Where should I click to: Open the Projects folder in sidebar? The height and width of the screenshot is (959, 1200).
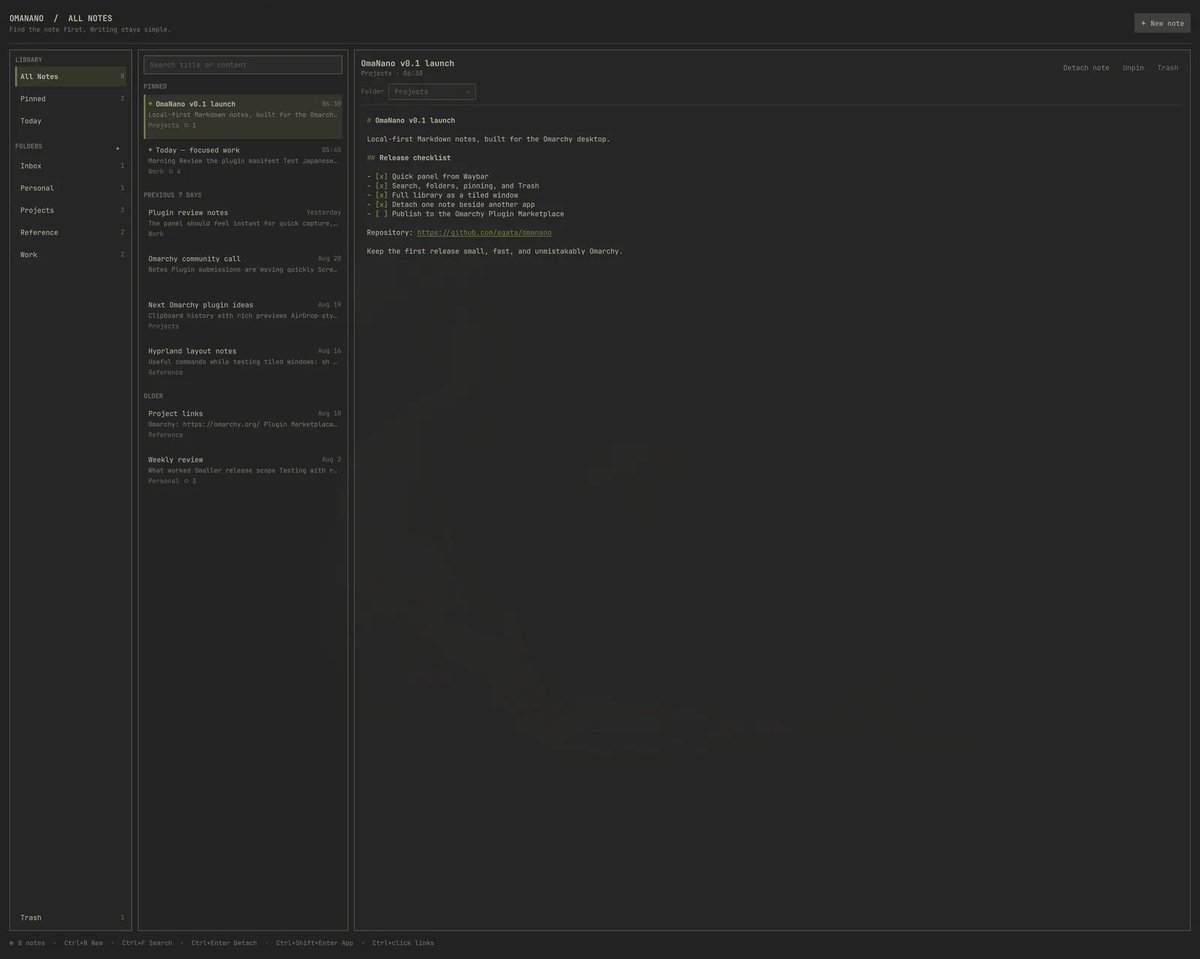[70, 211]
